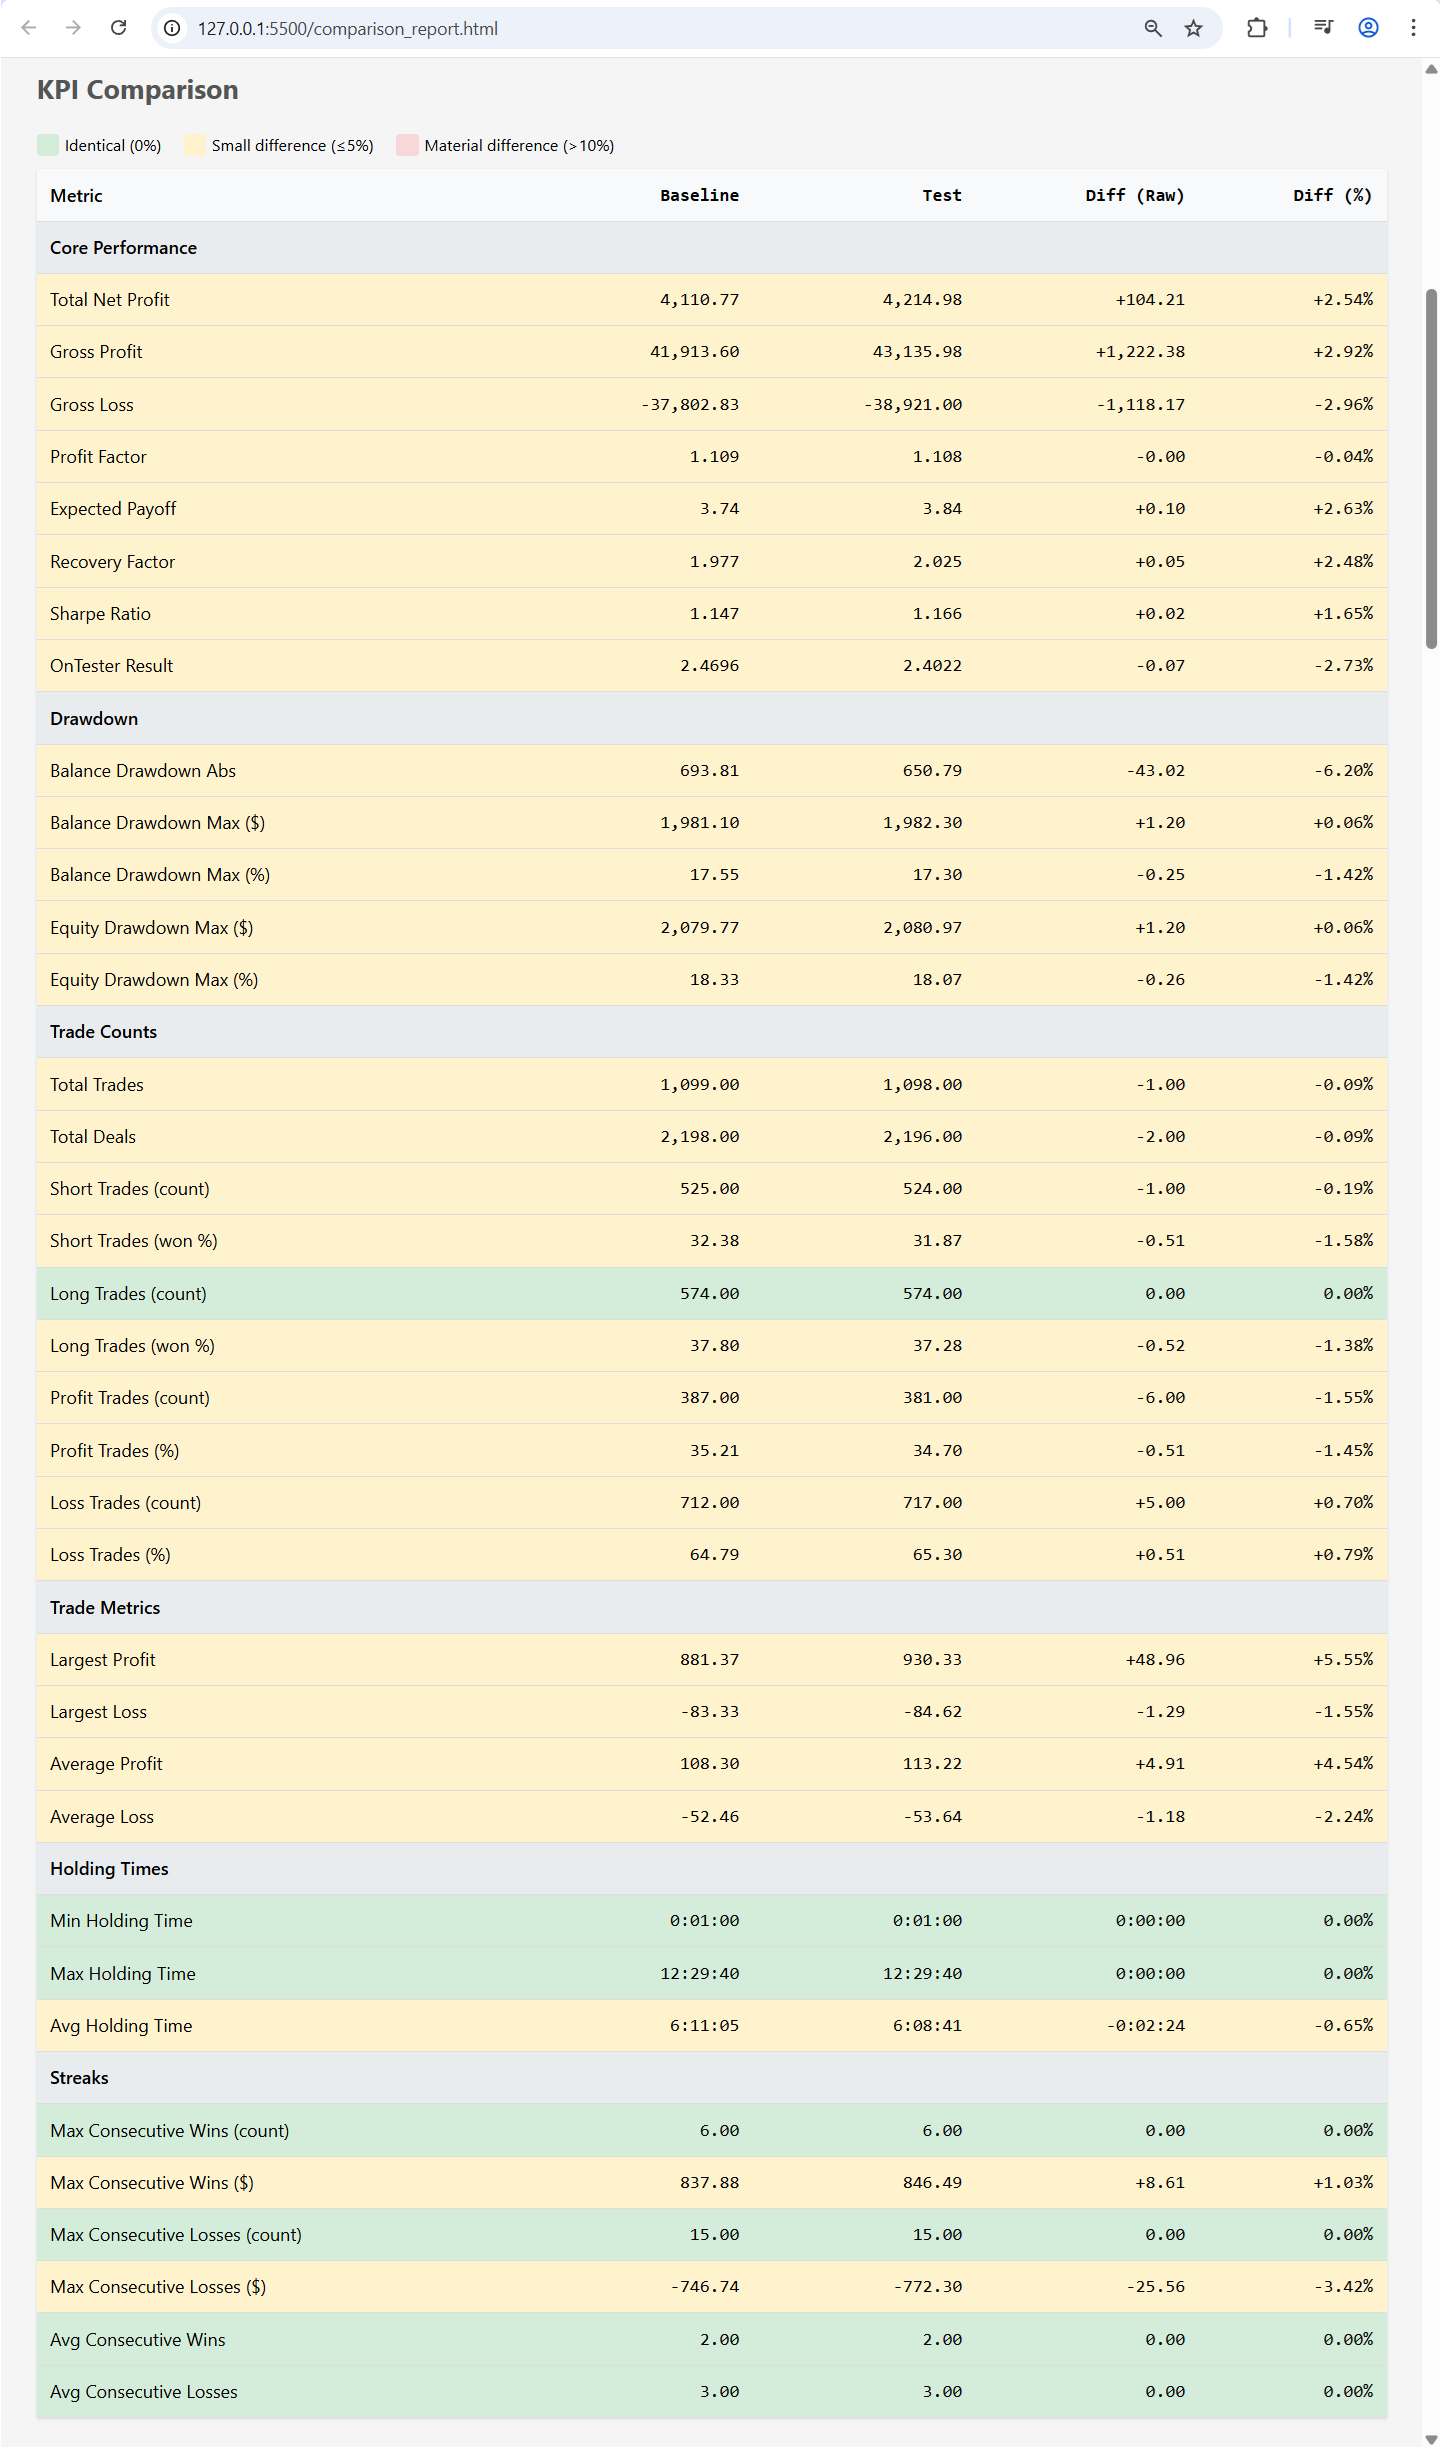This screenshot has height=2447, width=1440.
Task: Open the Chrome three-dot menu
Action: [x=1413, y=28]
